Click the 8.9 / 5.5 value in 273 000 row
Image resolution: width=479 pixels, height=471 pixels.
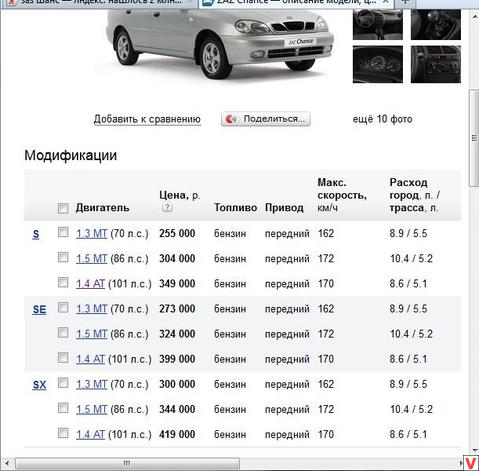[408, 309]
